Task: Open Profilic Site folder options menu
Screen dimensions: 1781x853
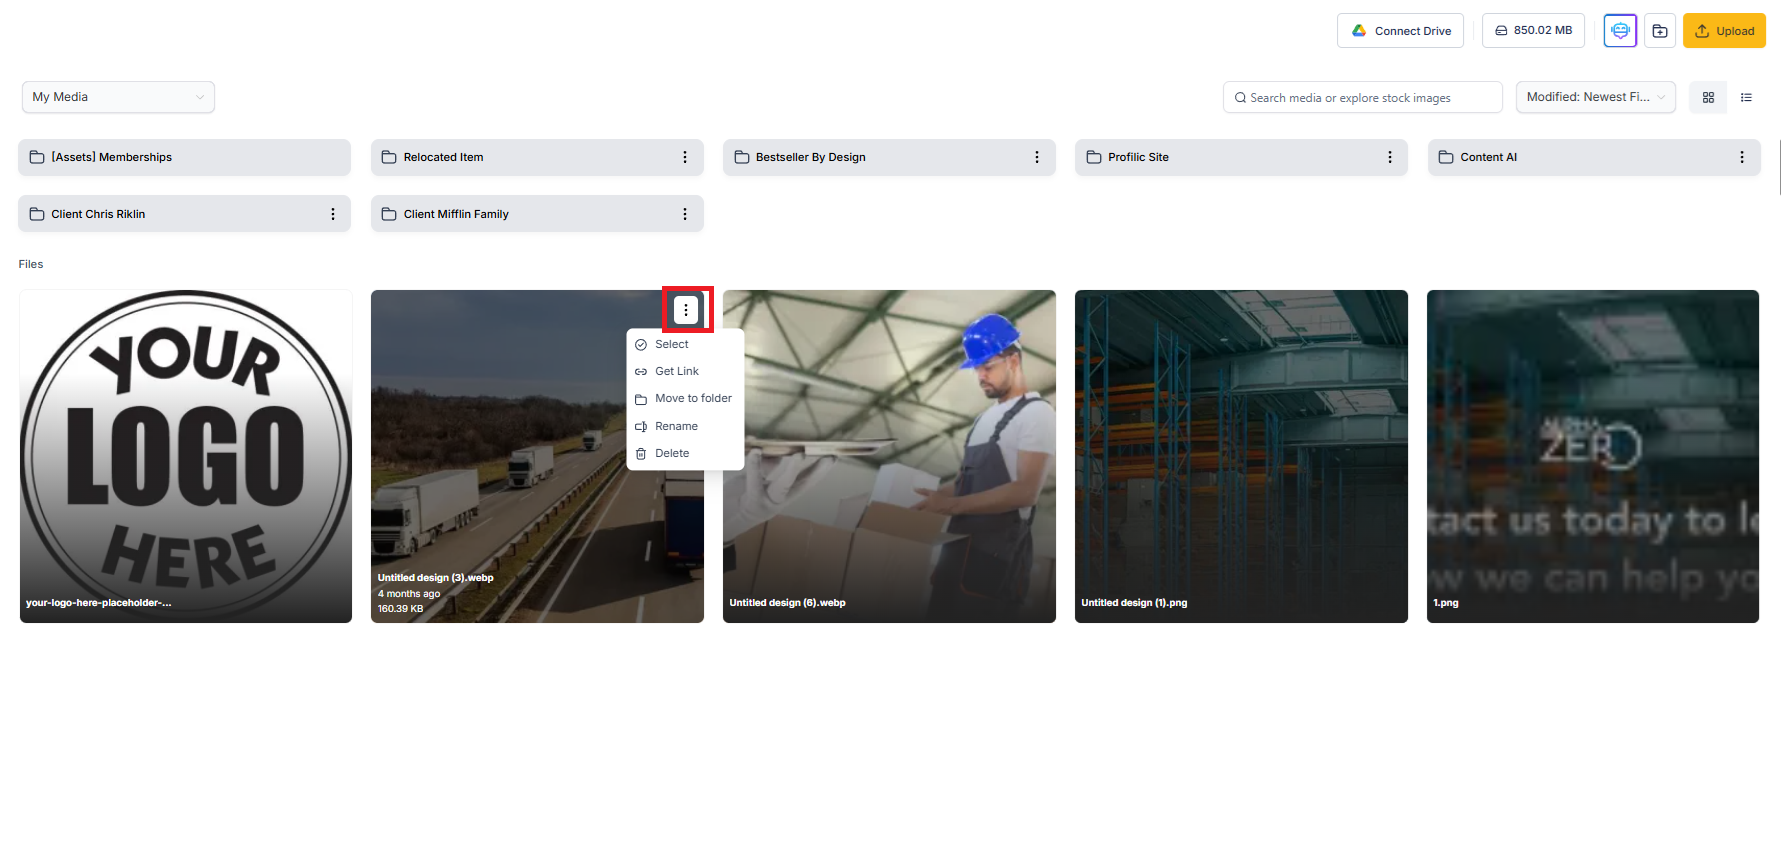Action: (x=1390, y=157)
